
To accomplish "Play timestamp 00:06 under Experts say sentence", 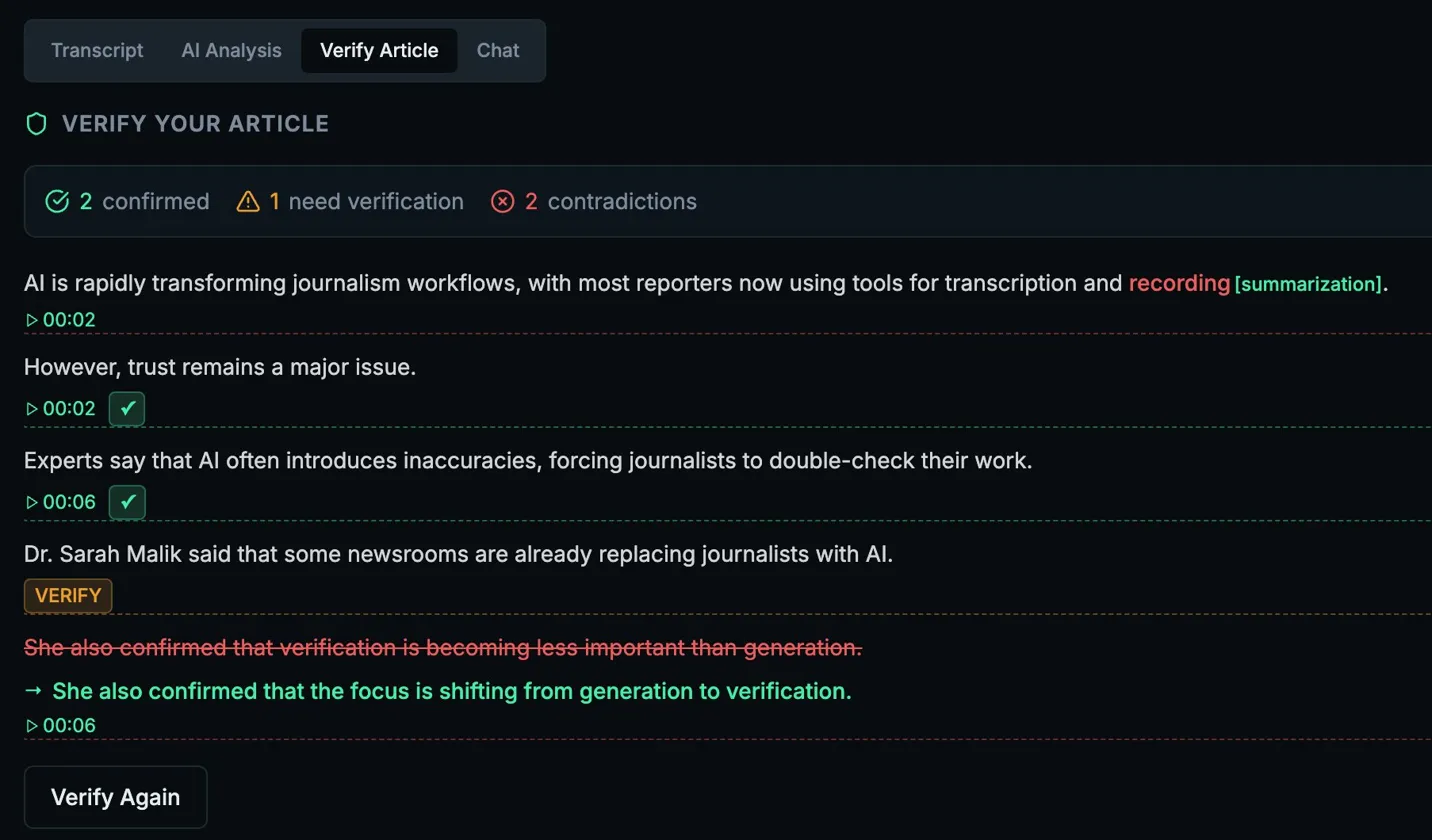I will pos(60,501).
